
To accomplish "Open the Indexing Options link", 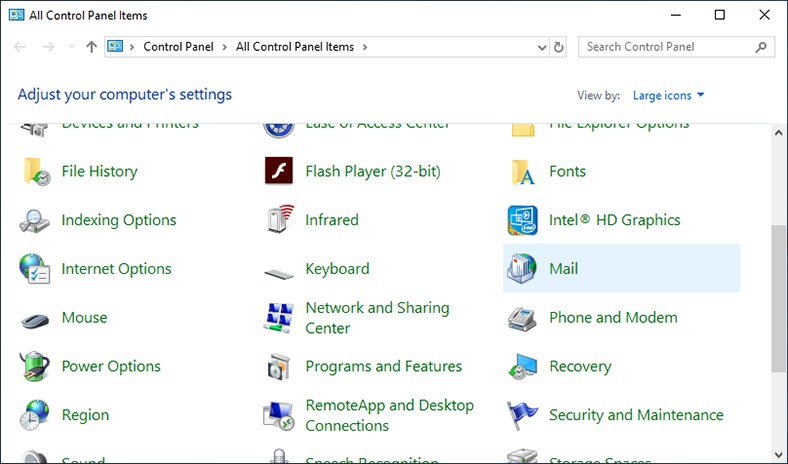I will pyautogui.click(x=119, y=220).
